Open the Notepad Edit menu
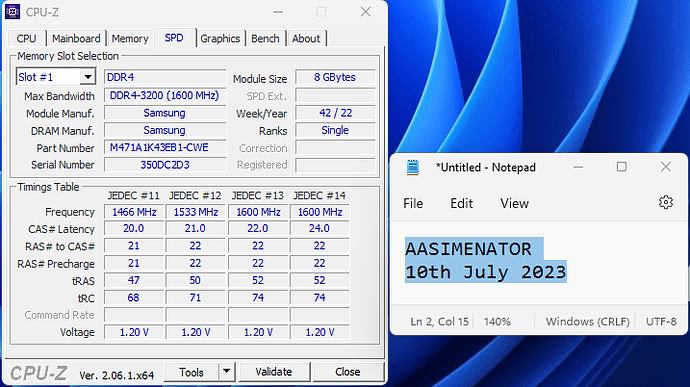Image resolution: width=690 pixels, height=387 pixels. (x=461, y=203)
